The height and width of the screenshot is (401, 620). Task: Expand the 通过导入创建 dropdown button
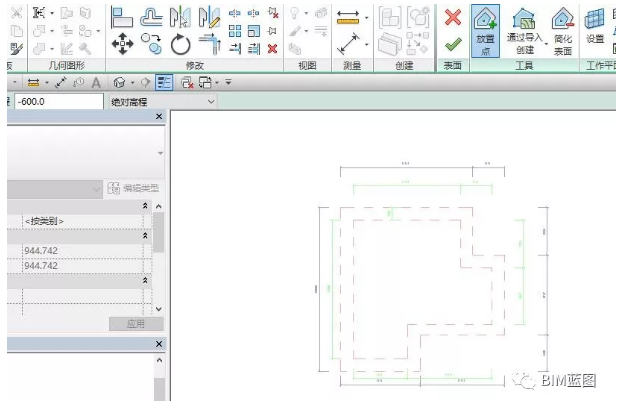pos(546,44)
